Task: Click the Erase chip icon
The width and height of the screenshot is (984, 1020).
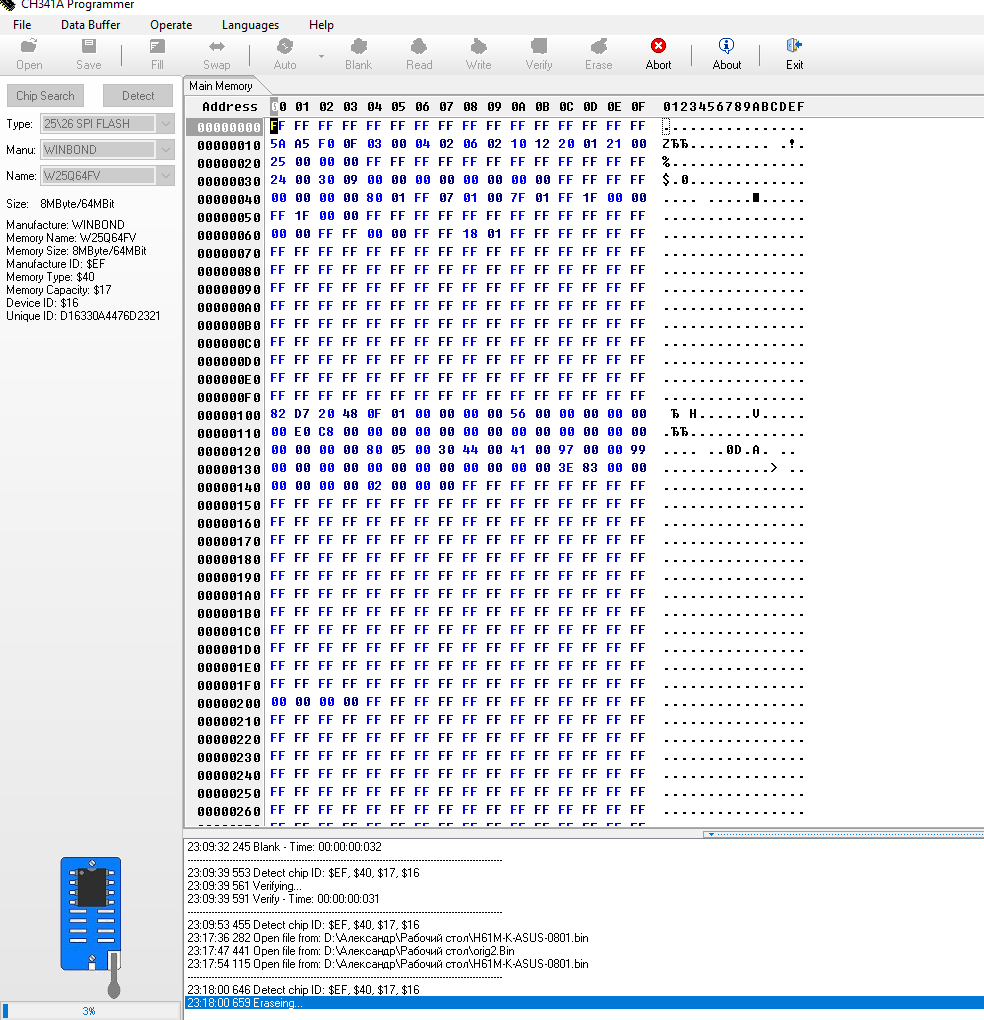Action: (x=599, y=46)
